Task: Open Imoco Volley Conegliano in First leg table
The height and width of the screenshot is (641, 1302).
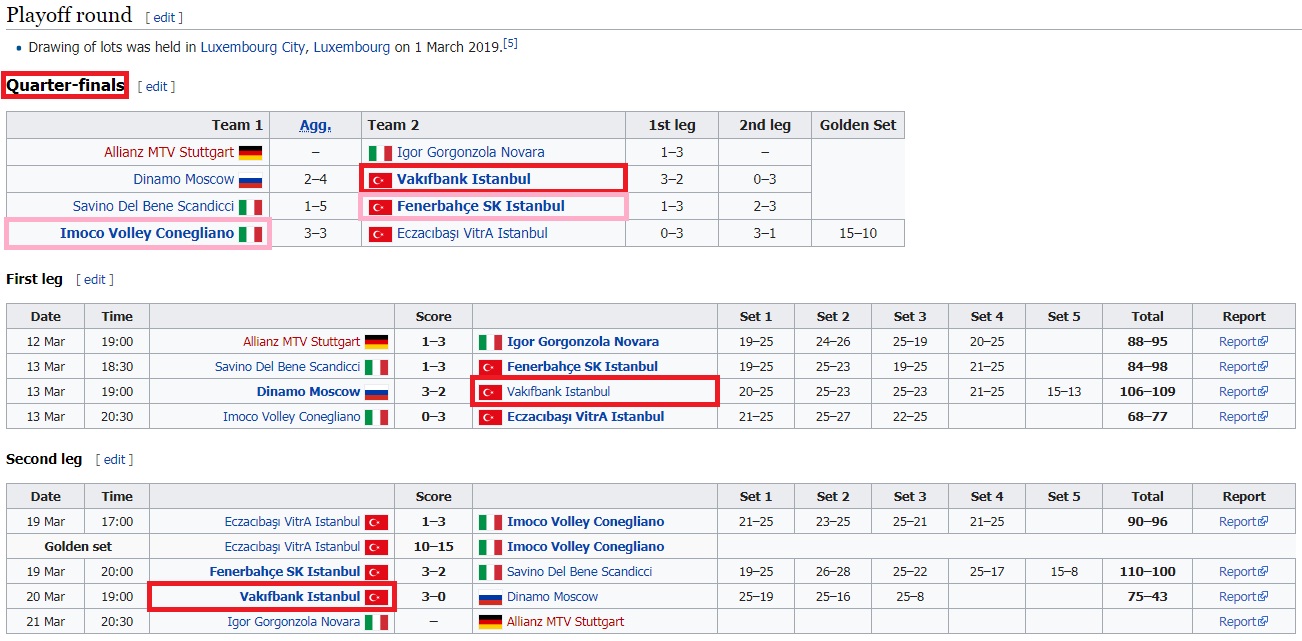Action: (x=291, y=417)
